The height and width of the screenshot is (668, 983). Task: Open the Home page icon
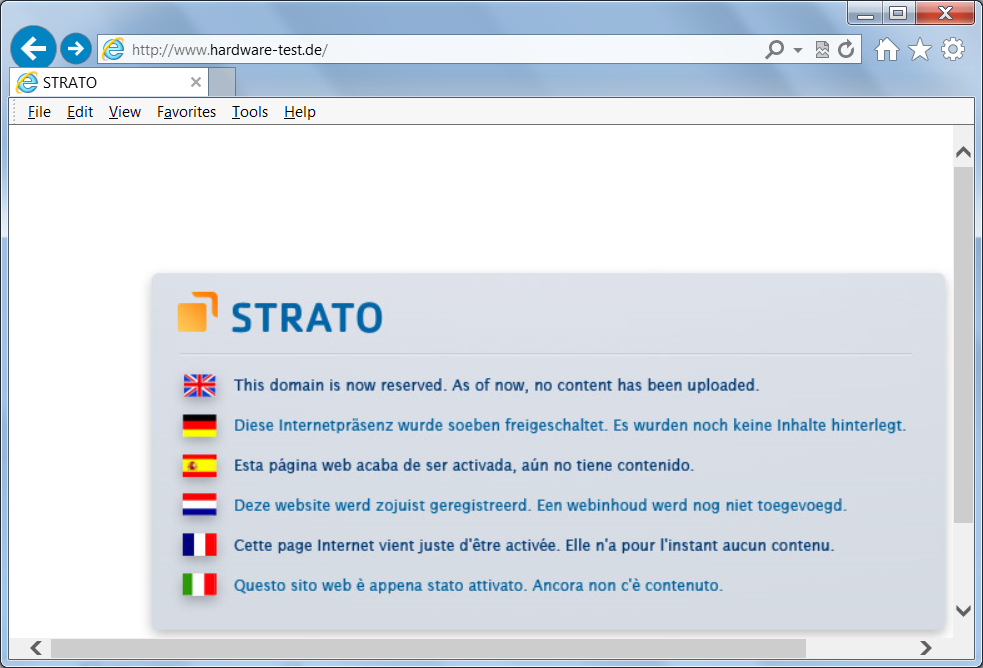(x=886, y=49)
